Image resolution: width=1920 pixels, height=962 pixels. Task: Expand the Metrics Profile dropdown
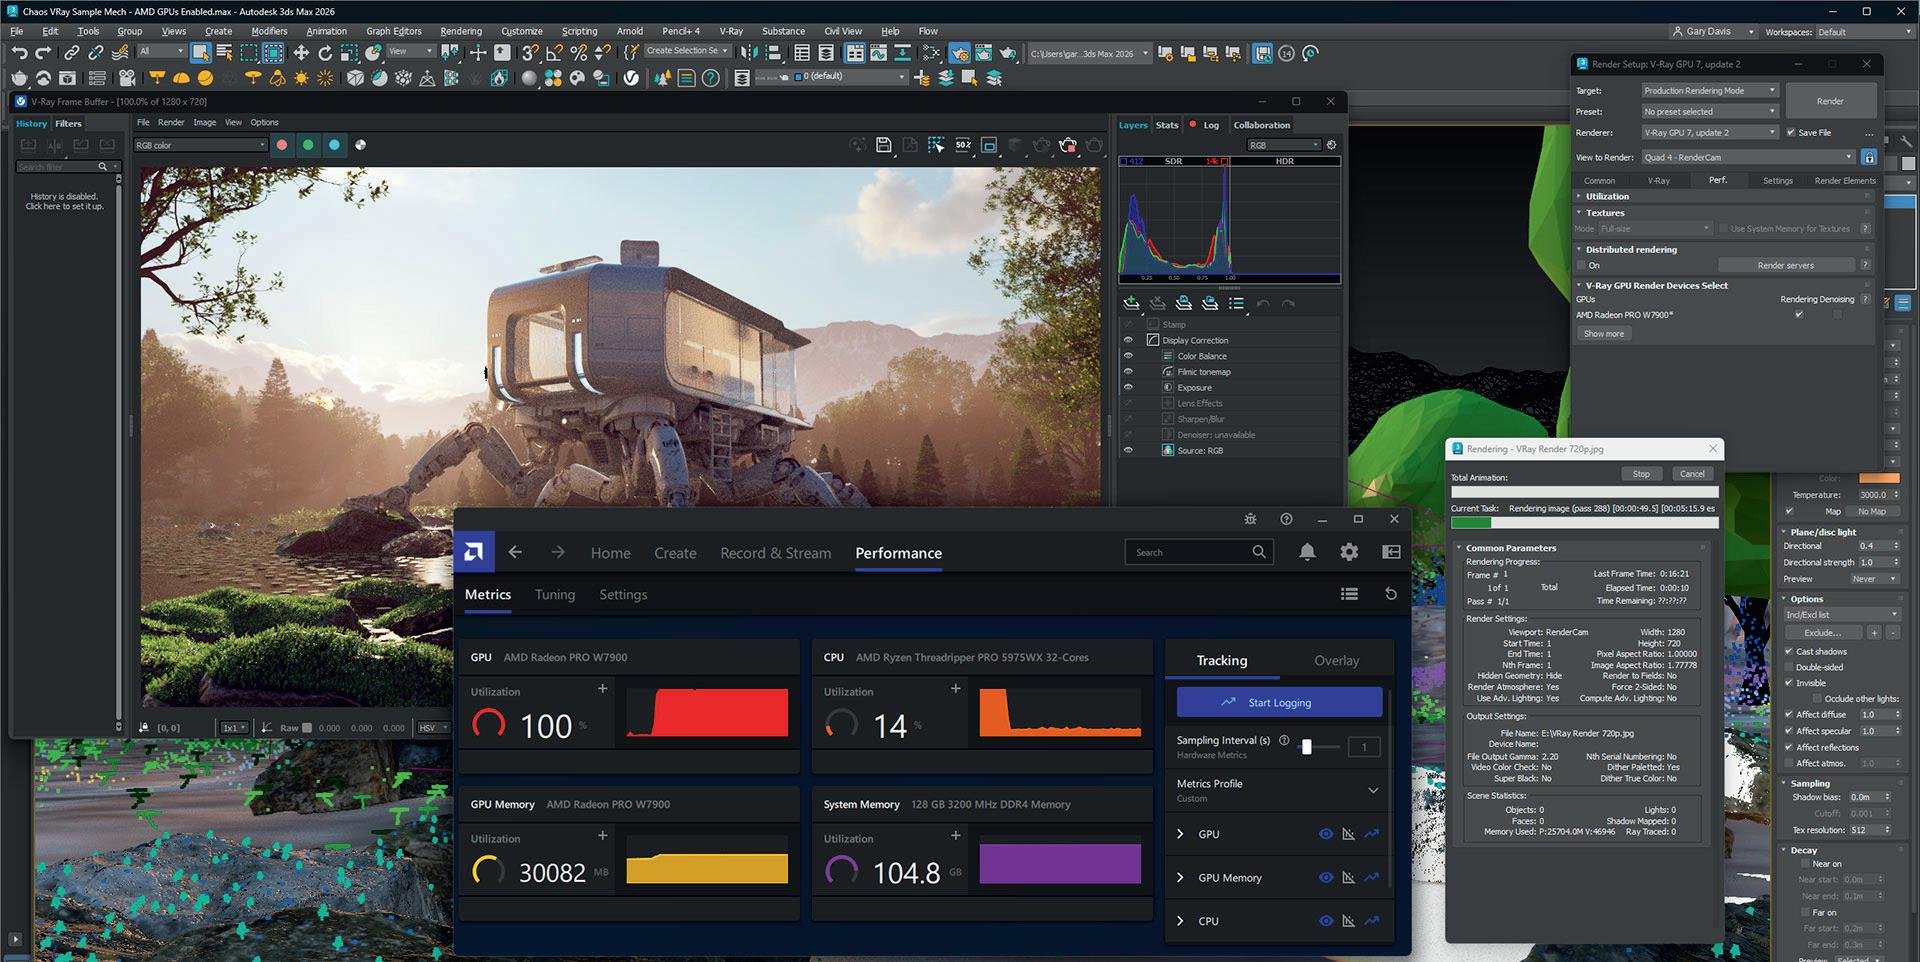click(1373, 790)
